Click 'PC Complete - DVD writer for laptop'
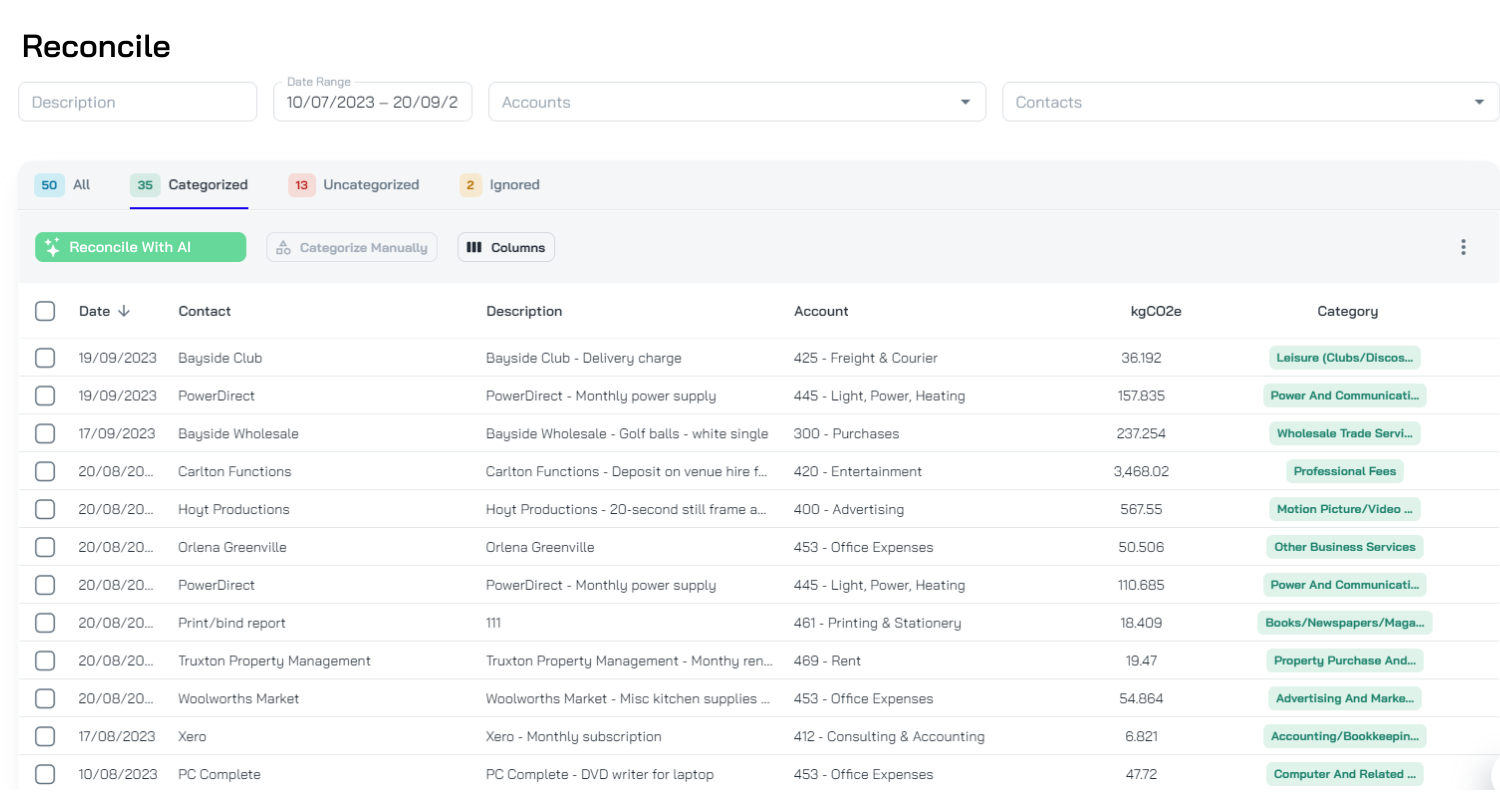This screenshot has height=800, width=1500. click(600, 774)
